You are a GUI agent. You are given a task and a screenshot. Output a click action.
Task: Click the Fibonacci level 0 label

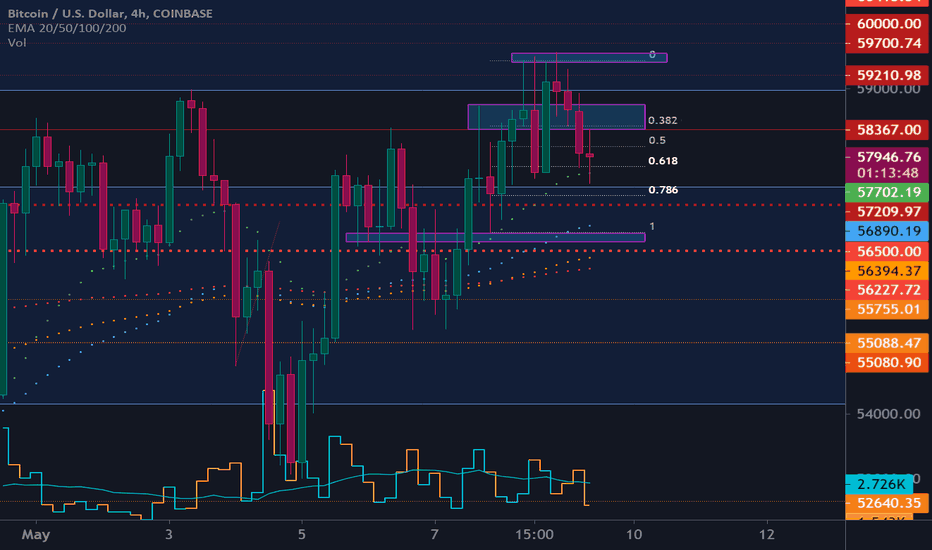pos(652,55)
